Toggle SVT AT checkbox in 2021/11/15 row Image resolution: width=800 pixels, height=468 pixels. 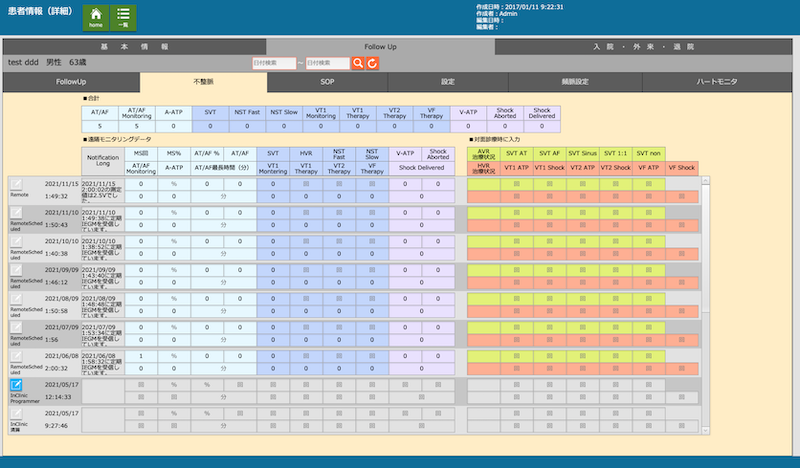tap(516, 184)
